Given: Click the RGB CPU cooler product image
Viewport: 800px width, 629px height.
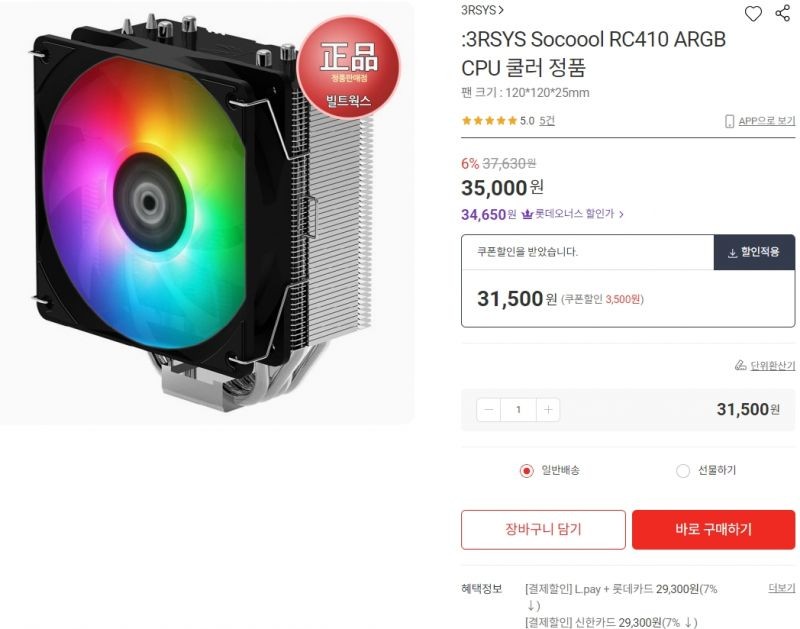Looking at the screenshot, I should point(207,212).
